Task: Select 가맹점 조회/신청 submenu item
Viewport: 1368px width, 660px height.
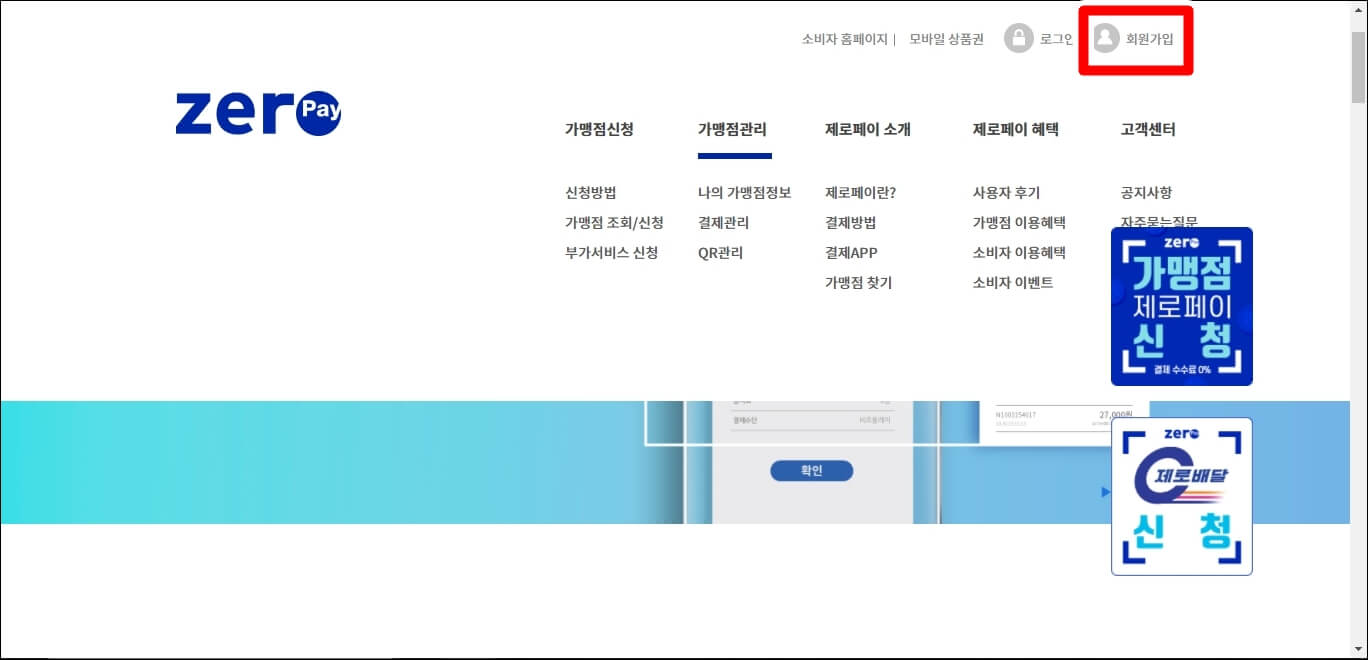Action: tap(614, 223)
